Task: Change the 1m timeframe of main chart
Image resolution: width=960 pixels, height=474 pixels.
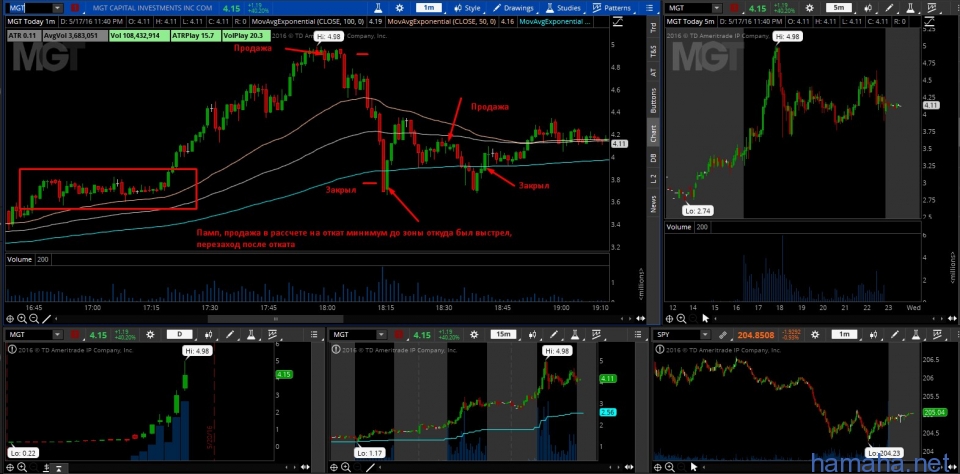Action: tap(429, 8)
